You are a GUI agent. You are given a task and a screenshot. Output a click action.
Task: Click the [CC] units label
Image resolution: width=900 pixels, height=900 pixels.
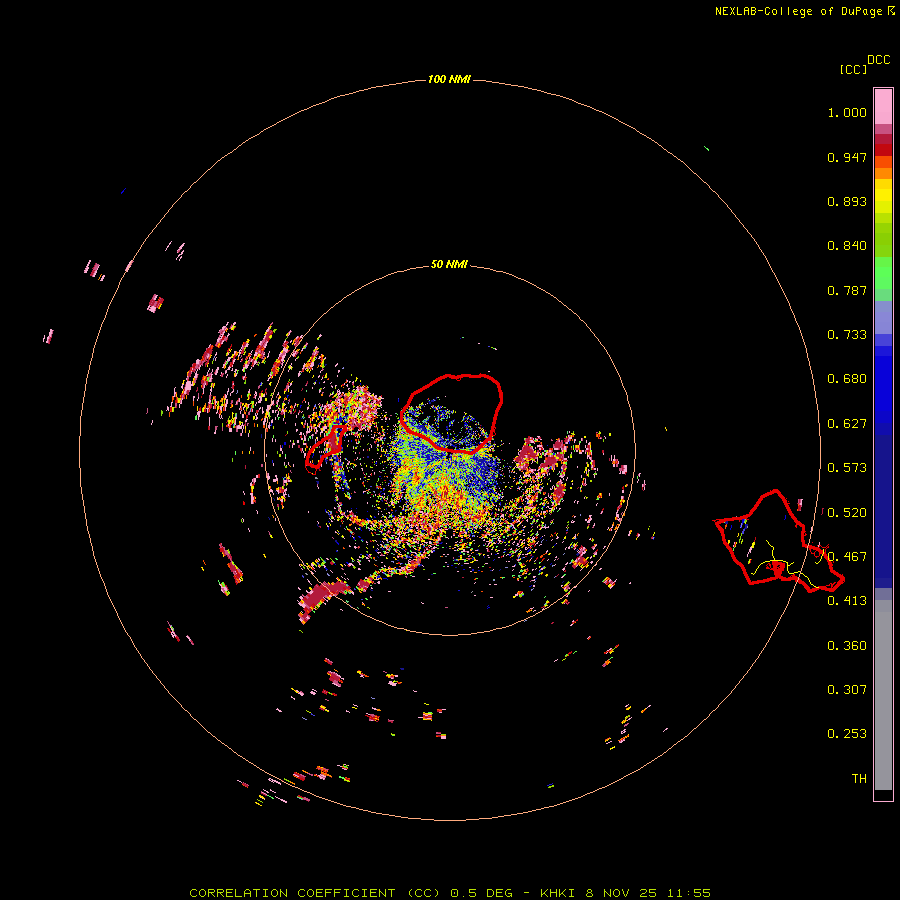click(x=853, y=69)
